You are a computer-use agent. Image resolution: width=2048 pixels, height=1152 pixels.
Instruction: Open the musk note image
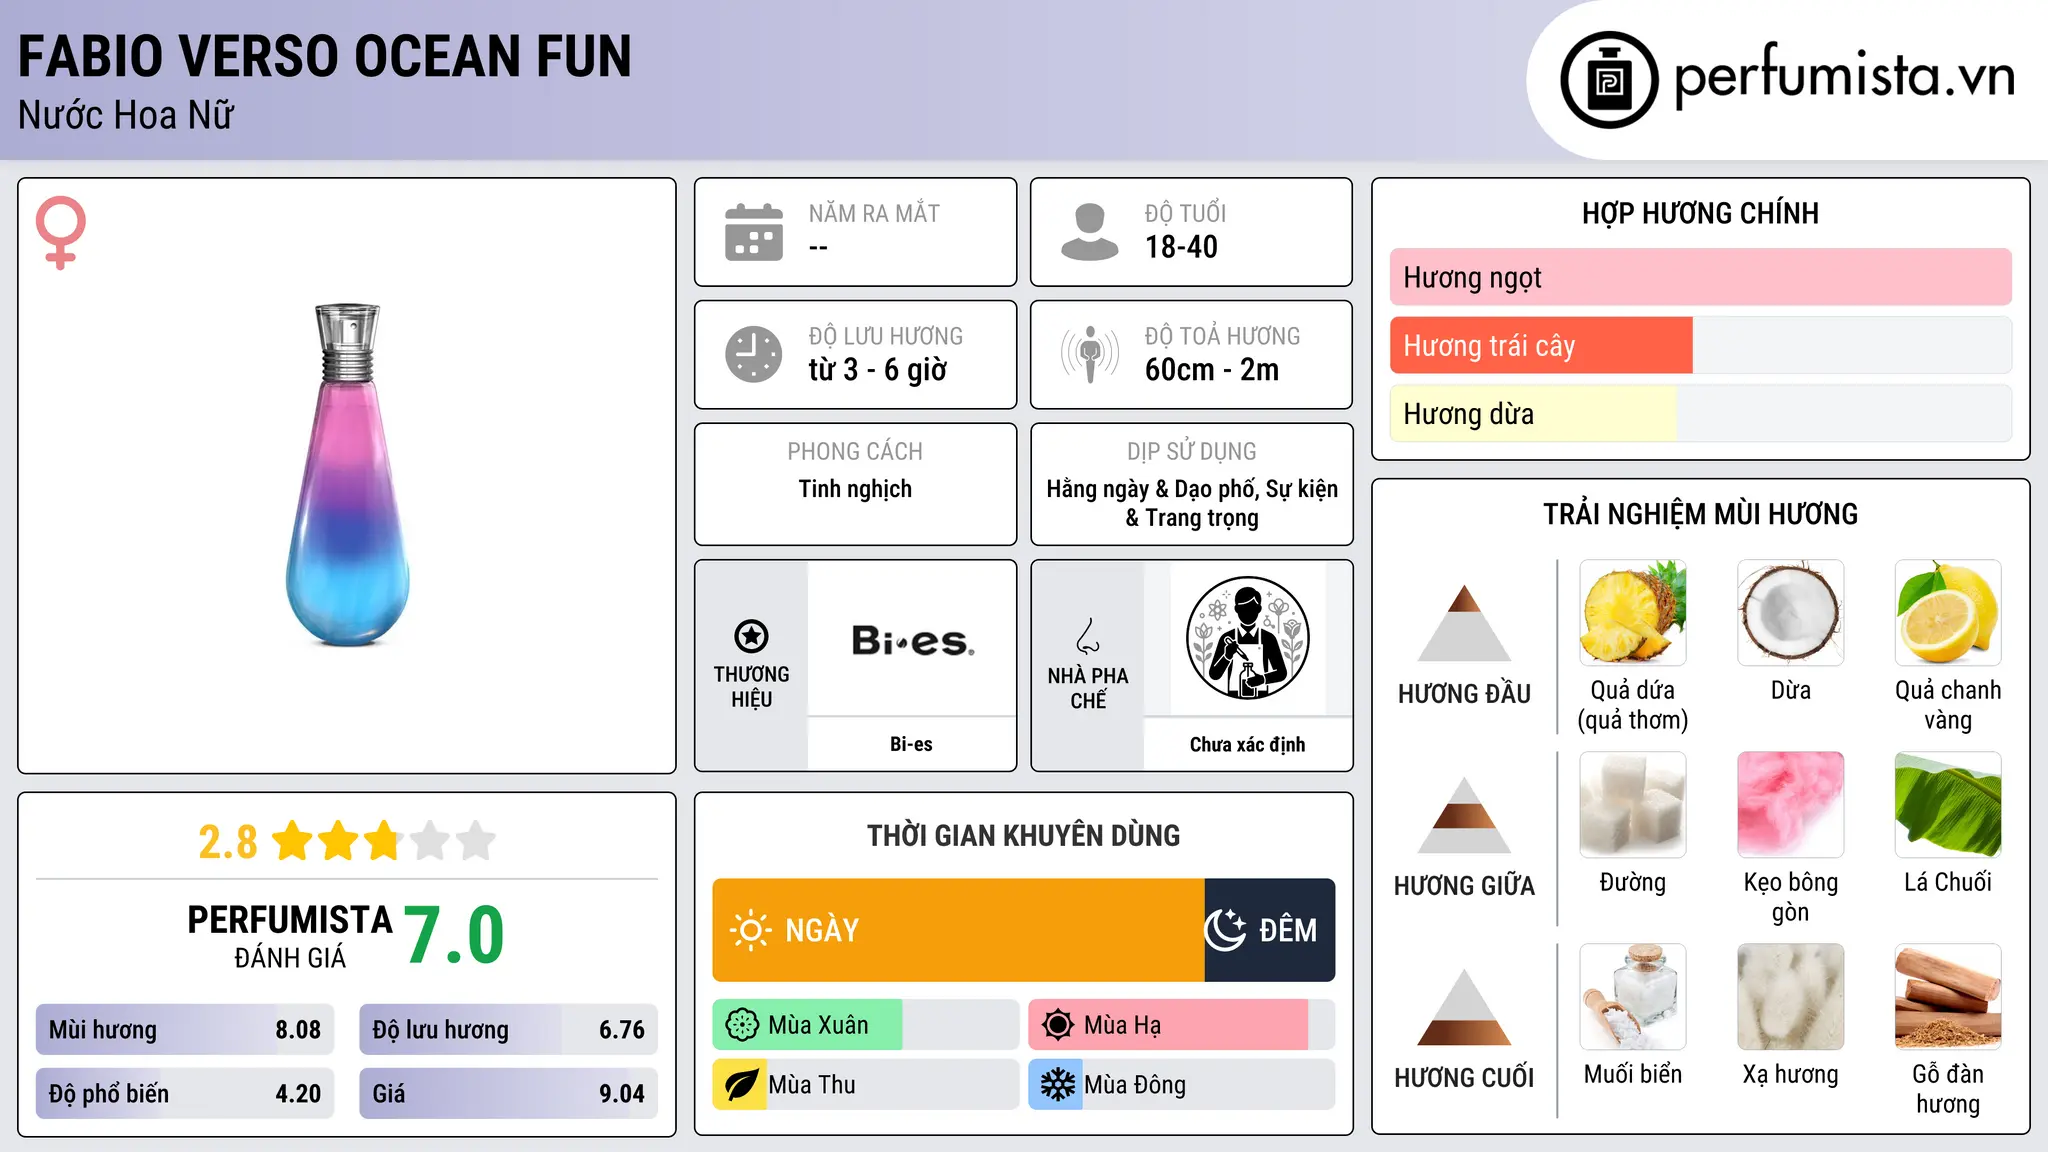1791,997
